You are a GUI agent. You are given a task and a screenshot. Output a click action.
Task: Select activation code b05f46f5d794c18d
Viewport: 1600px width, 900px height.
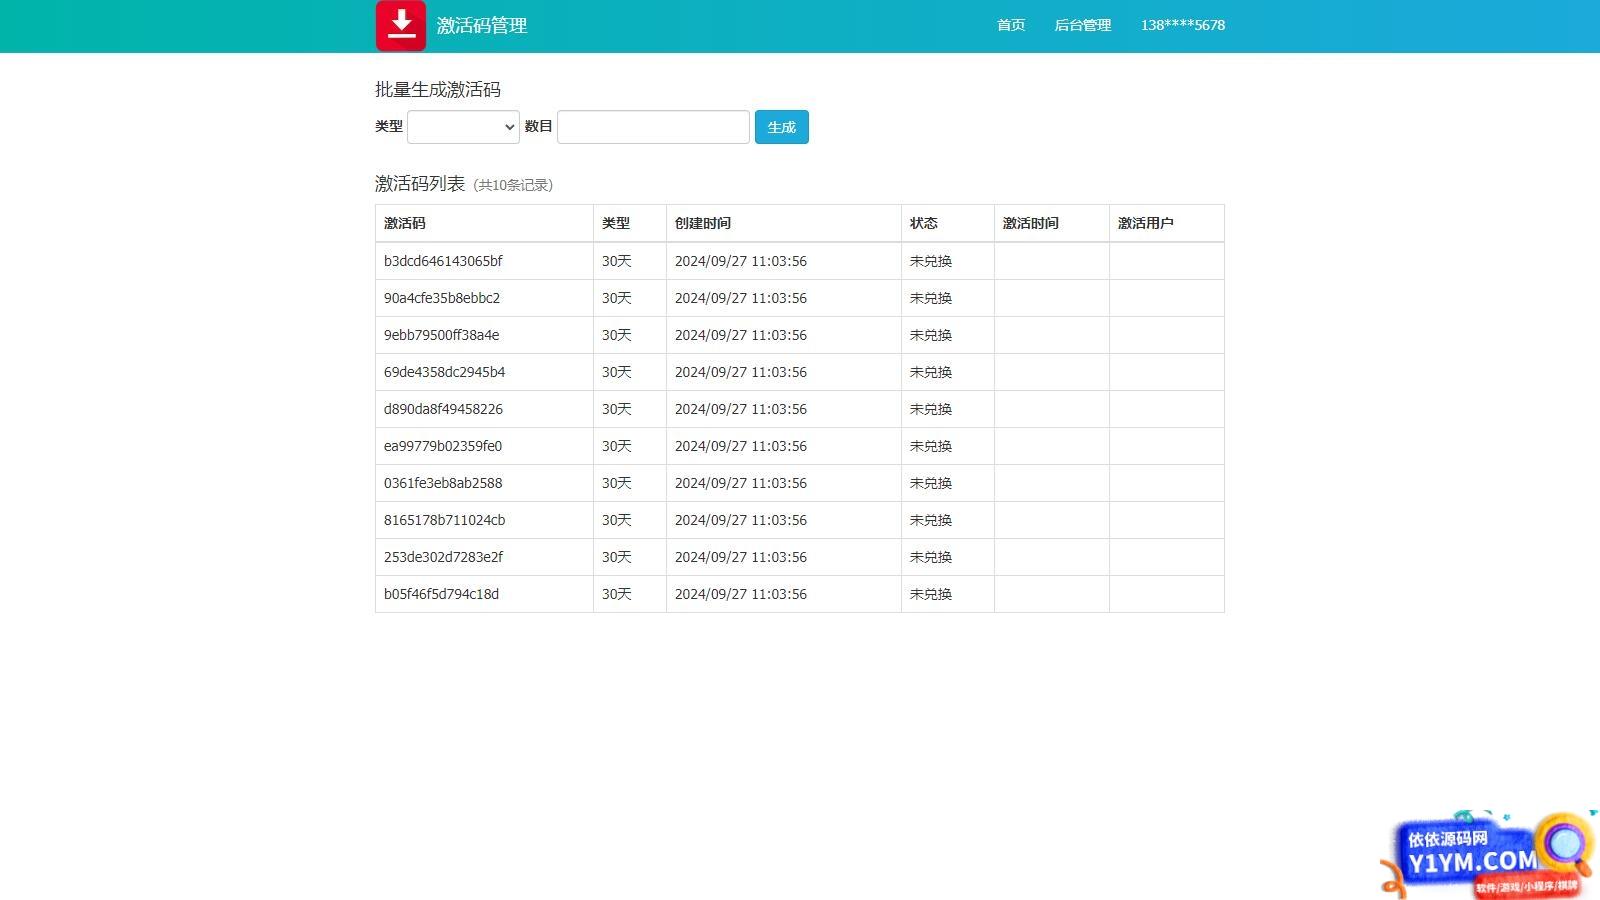coord(441,594)
